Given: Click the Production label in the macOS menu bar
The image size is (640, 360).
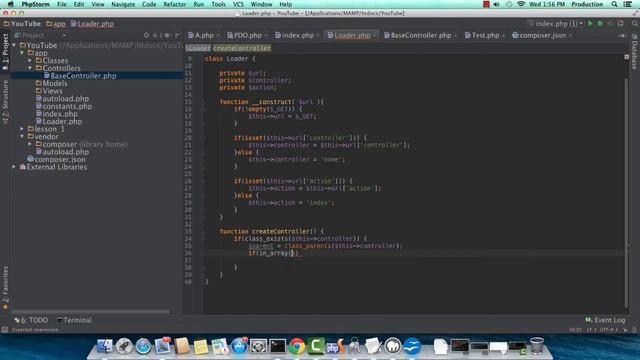Looking at the screenshot, I should click(x=587, y=4).
